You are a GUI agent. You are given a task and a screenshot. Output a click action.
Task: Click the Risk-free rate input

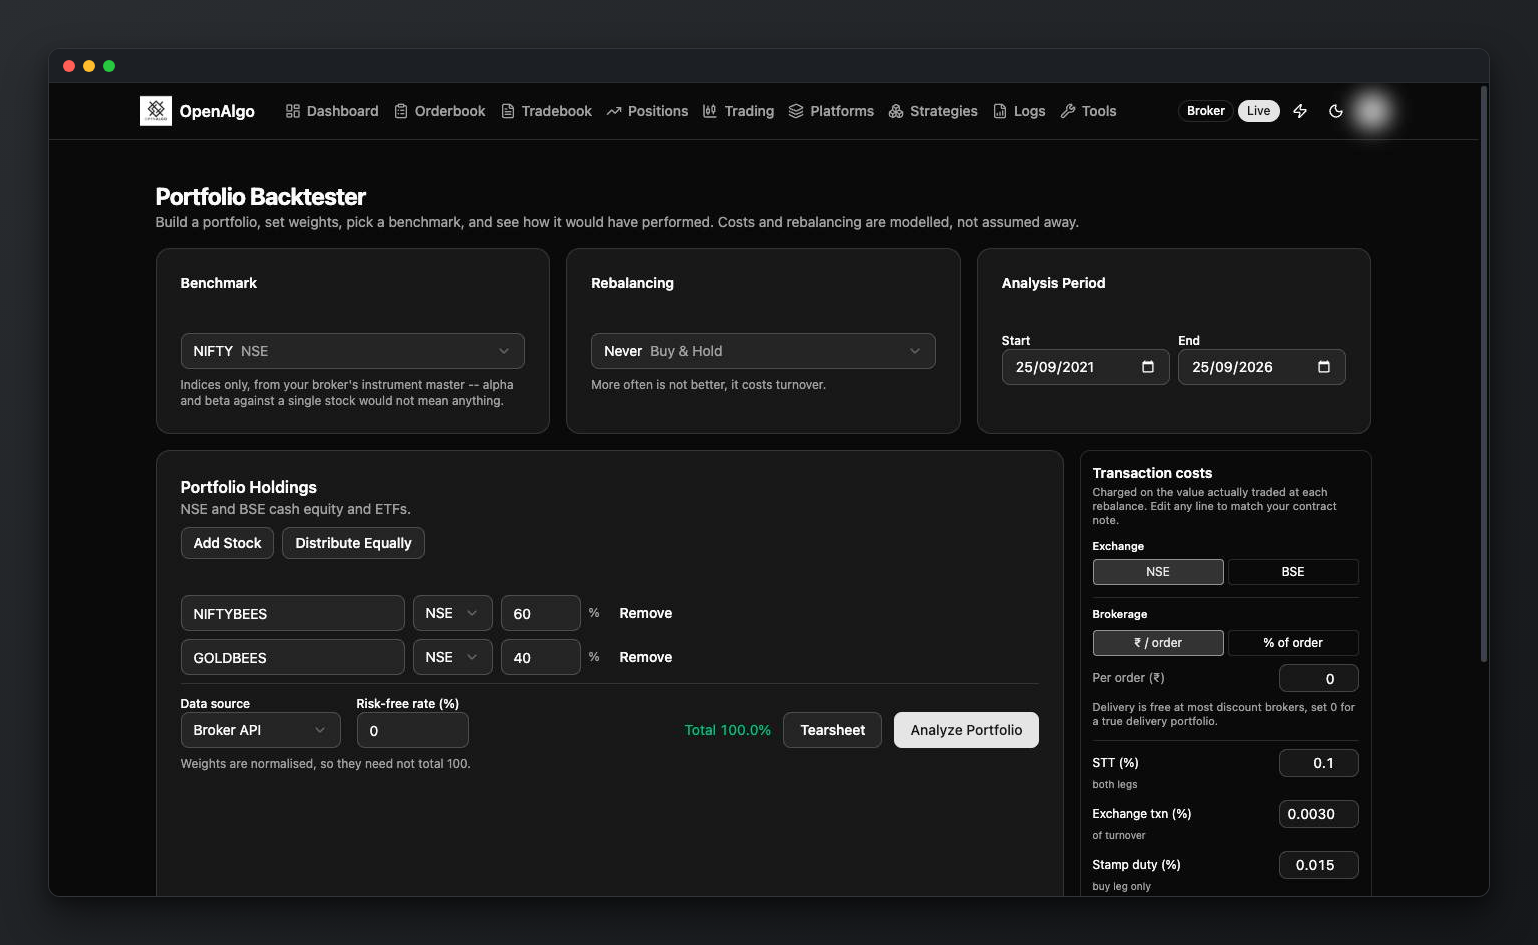pyautogui.click(x=412, y=730)
